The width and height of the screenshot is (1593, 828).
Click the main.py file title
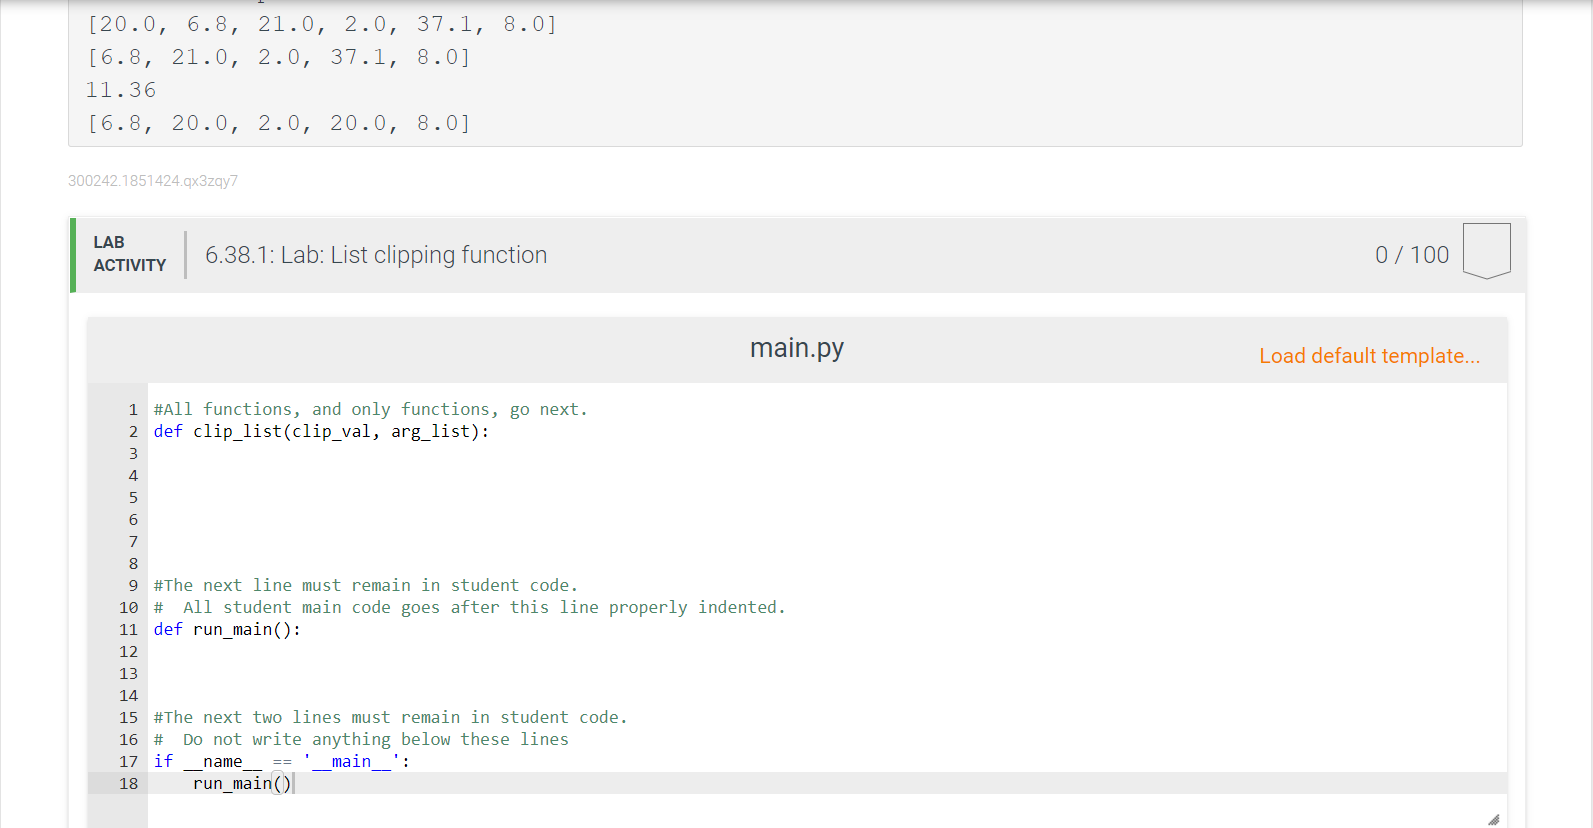(797, 348)
